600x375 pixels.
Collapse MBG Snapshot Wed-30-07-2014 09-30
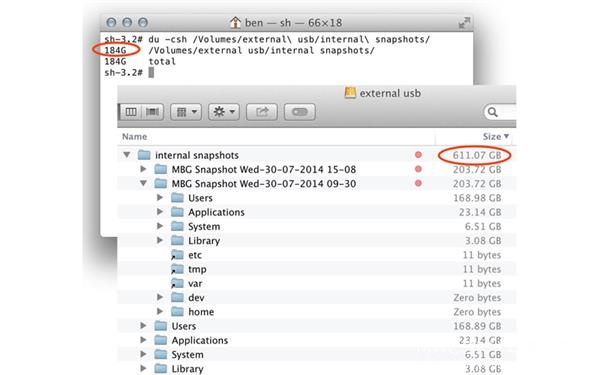[143, 183]
